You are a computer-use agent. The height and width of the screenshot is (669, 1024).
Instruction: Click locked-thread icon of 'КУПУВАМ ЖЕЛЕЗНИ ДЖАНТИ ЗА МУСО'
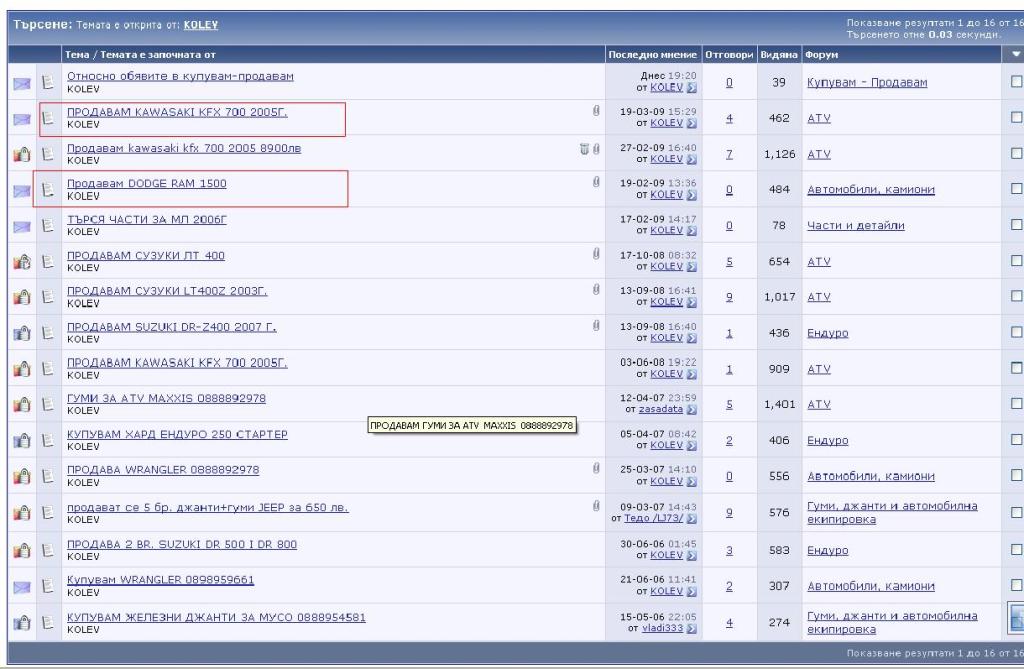coord(22,622)
